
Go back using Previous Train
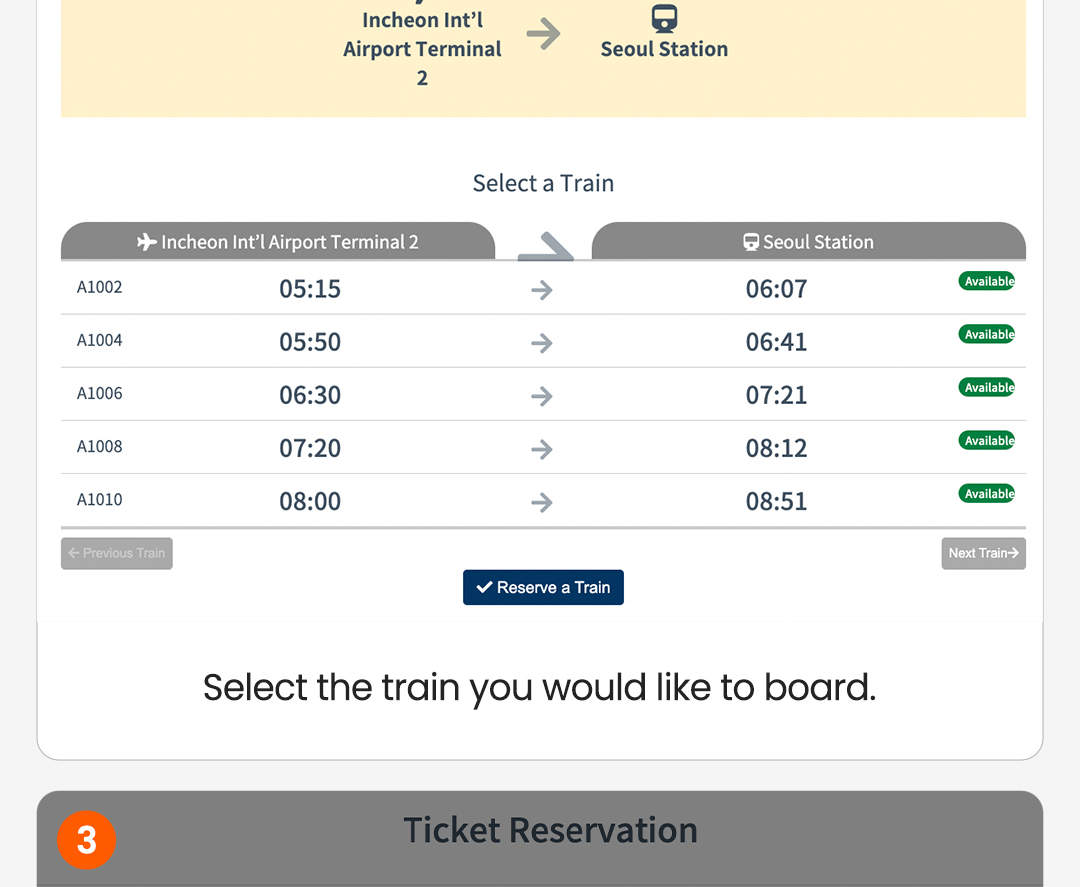(x=116, y=553)
